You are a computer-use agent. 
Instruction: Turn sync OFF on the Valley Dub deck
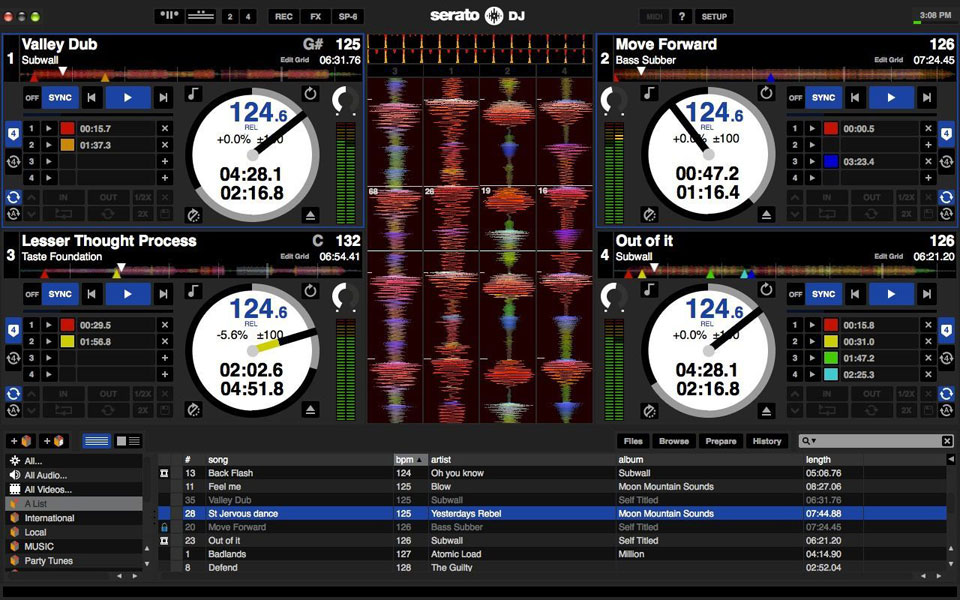(32, 98)
